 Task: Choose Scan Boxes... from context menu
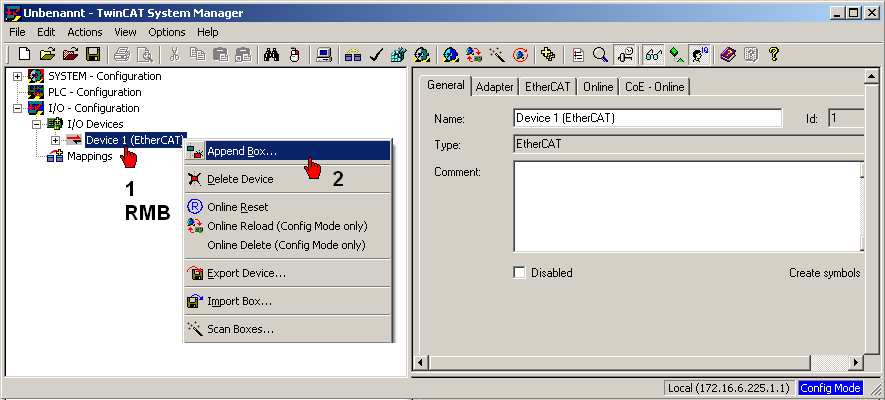tap(287, 329)
